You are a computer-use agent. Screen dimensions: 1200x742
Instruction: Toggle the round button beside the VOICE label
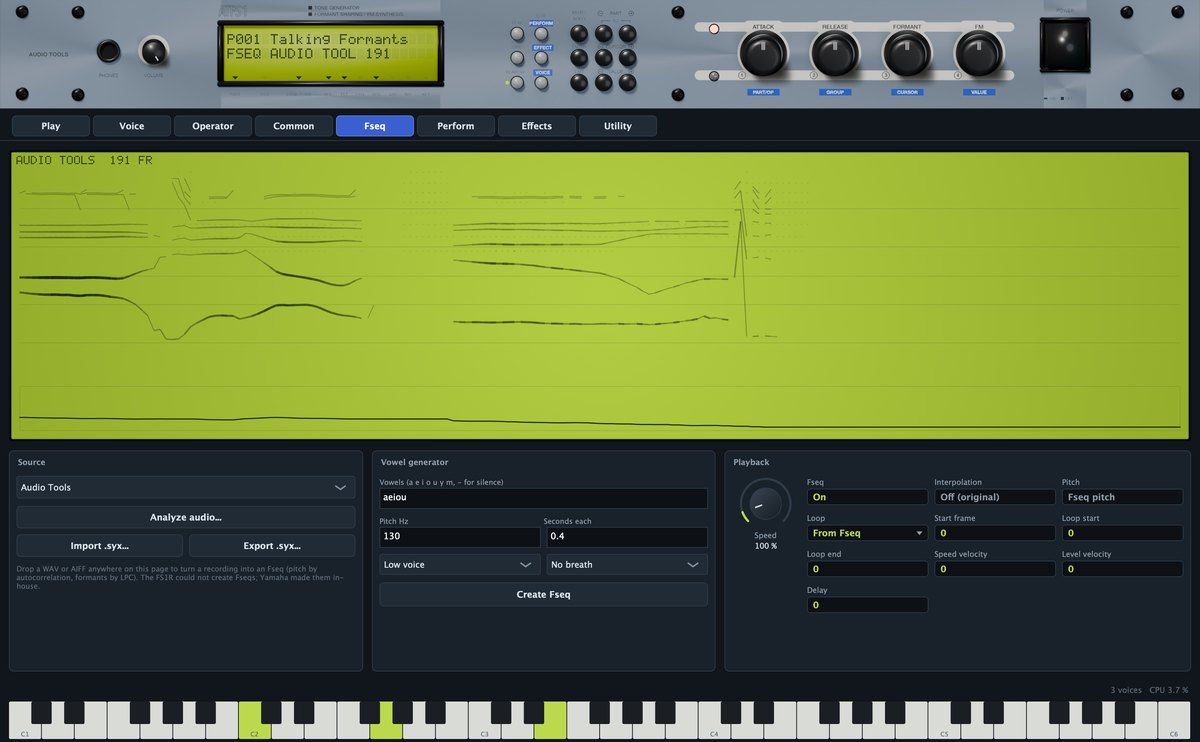click(x=541, y=83)
